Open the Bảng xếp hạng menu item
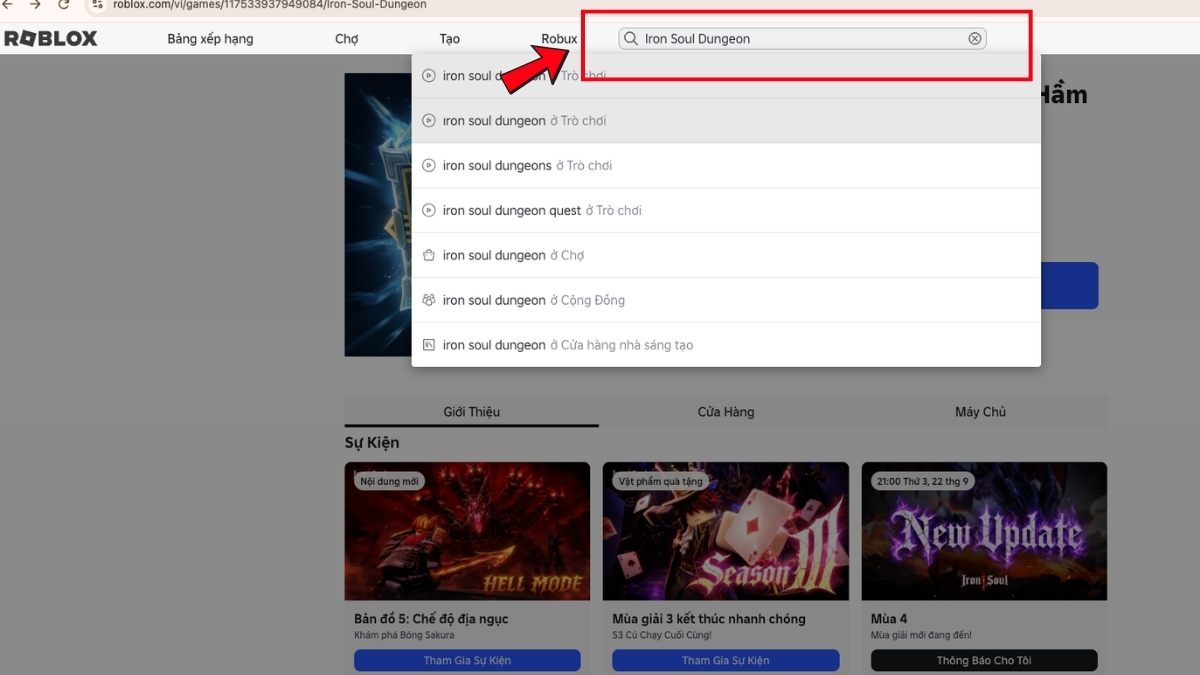Screen dimensions: 1200x675 coord(210,39)
